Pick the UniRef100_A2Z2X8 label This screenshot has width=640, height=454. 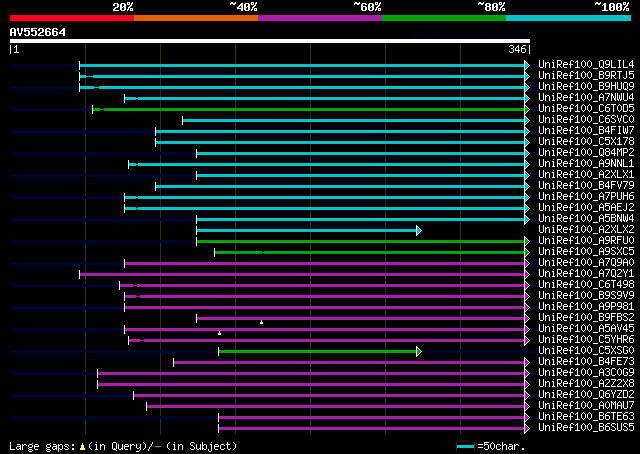[x=586, y=384]
